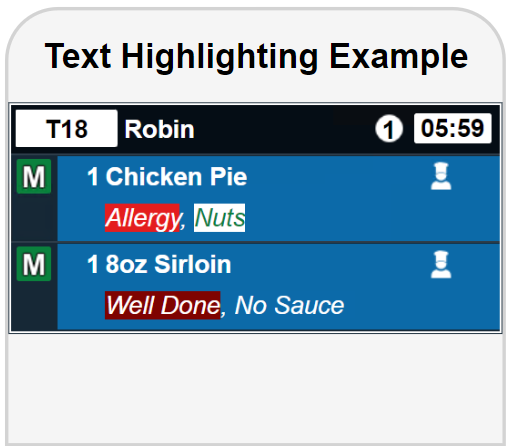Screen dimensions: 508x446
Task: Click the dark sidebar cell under Chicken Pie's M
Action: 34,218
